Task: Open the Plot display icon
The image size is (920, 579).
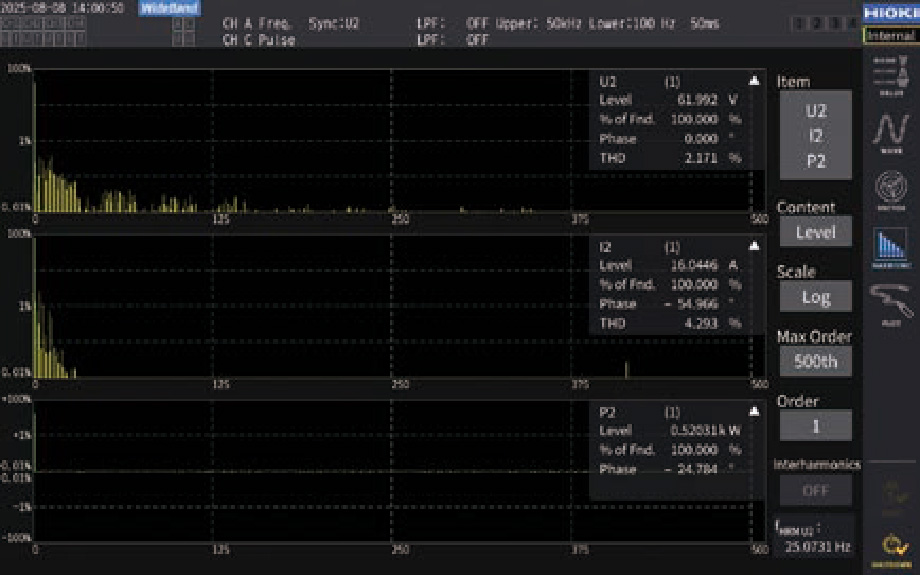Action: (x=887, y=303)
